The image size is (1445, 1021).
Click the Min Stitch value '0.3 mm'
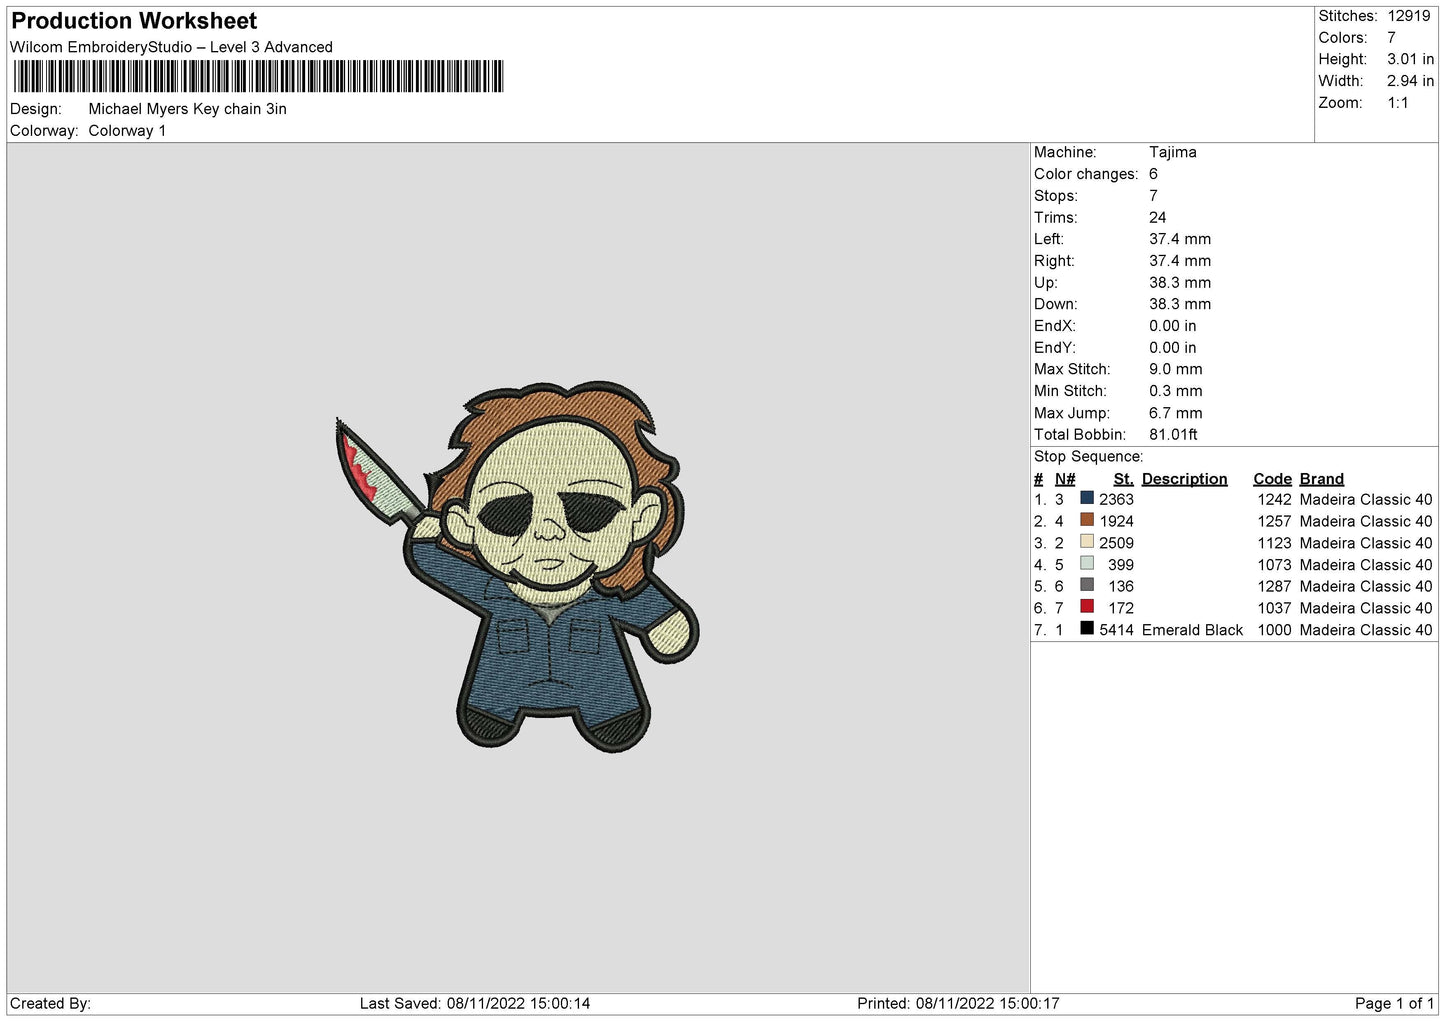tap(1175, 391)
